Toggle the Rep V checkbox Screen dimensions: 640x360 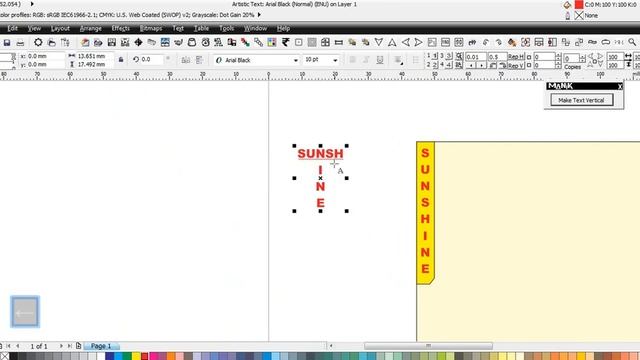tap(529, 65)
